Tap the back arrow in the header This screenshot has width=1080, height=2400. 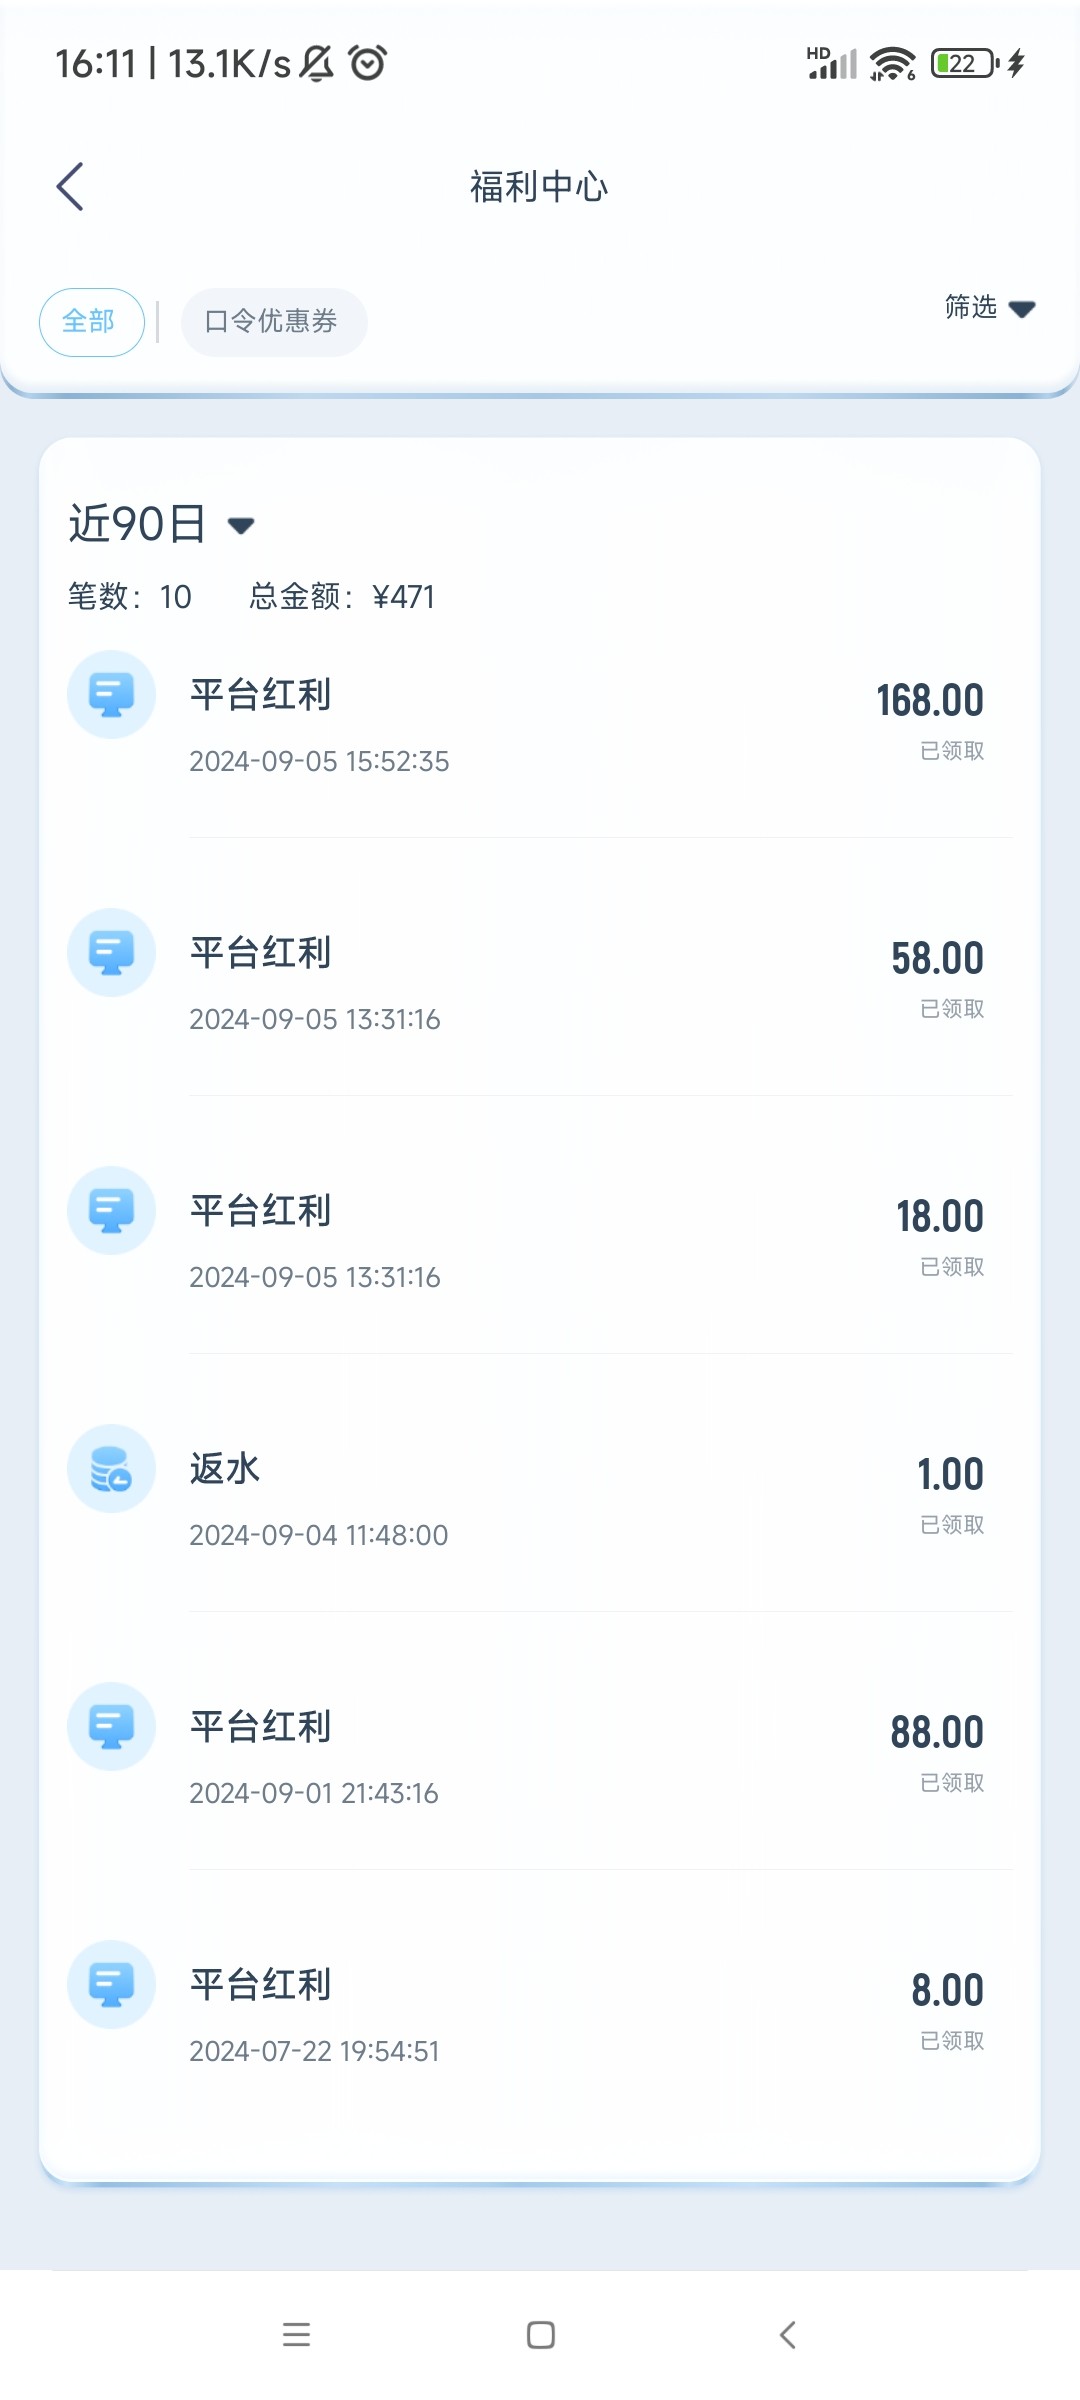point(70,187)
